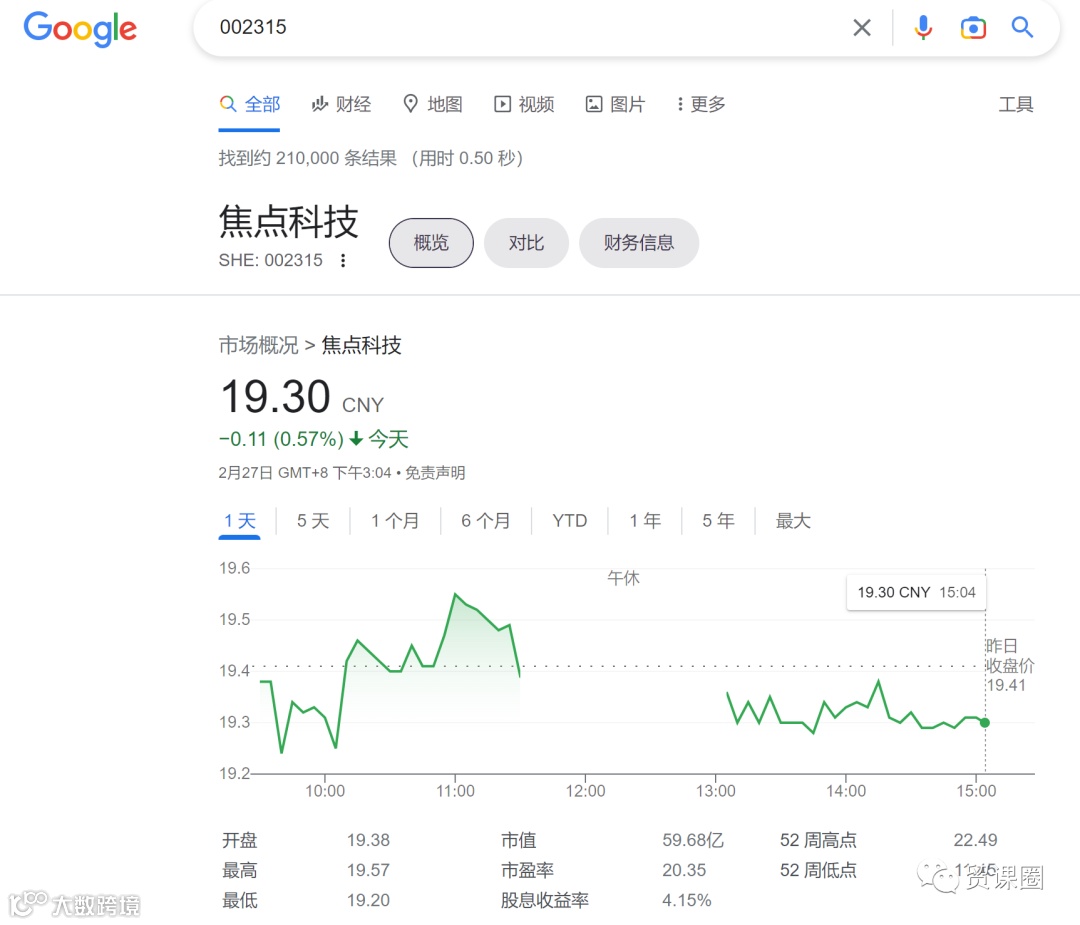Click the 找到约 210,000 条结果 stats text

click(x=308, y=158)
